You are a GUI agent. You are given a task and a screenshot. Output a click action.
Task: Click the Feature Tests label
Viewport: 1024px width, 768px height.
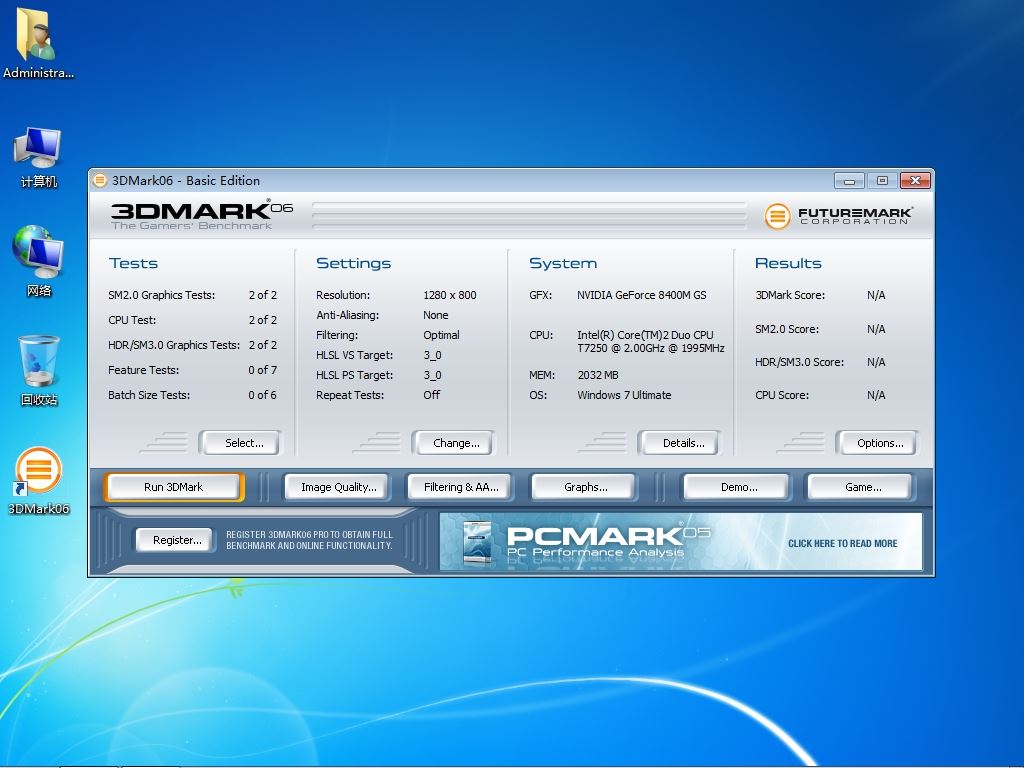[x=143, y=370]
